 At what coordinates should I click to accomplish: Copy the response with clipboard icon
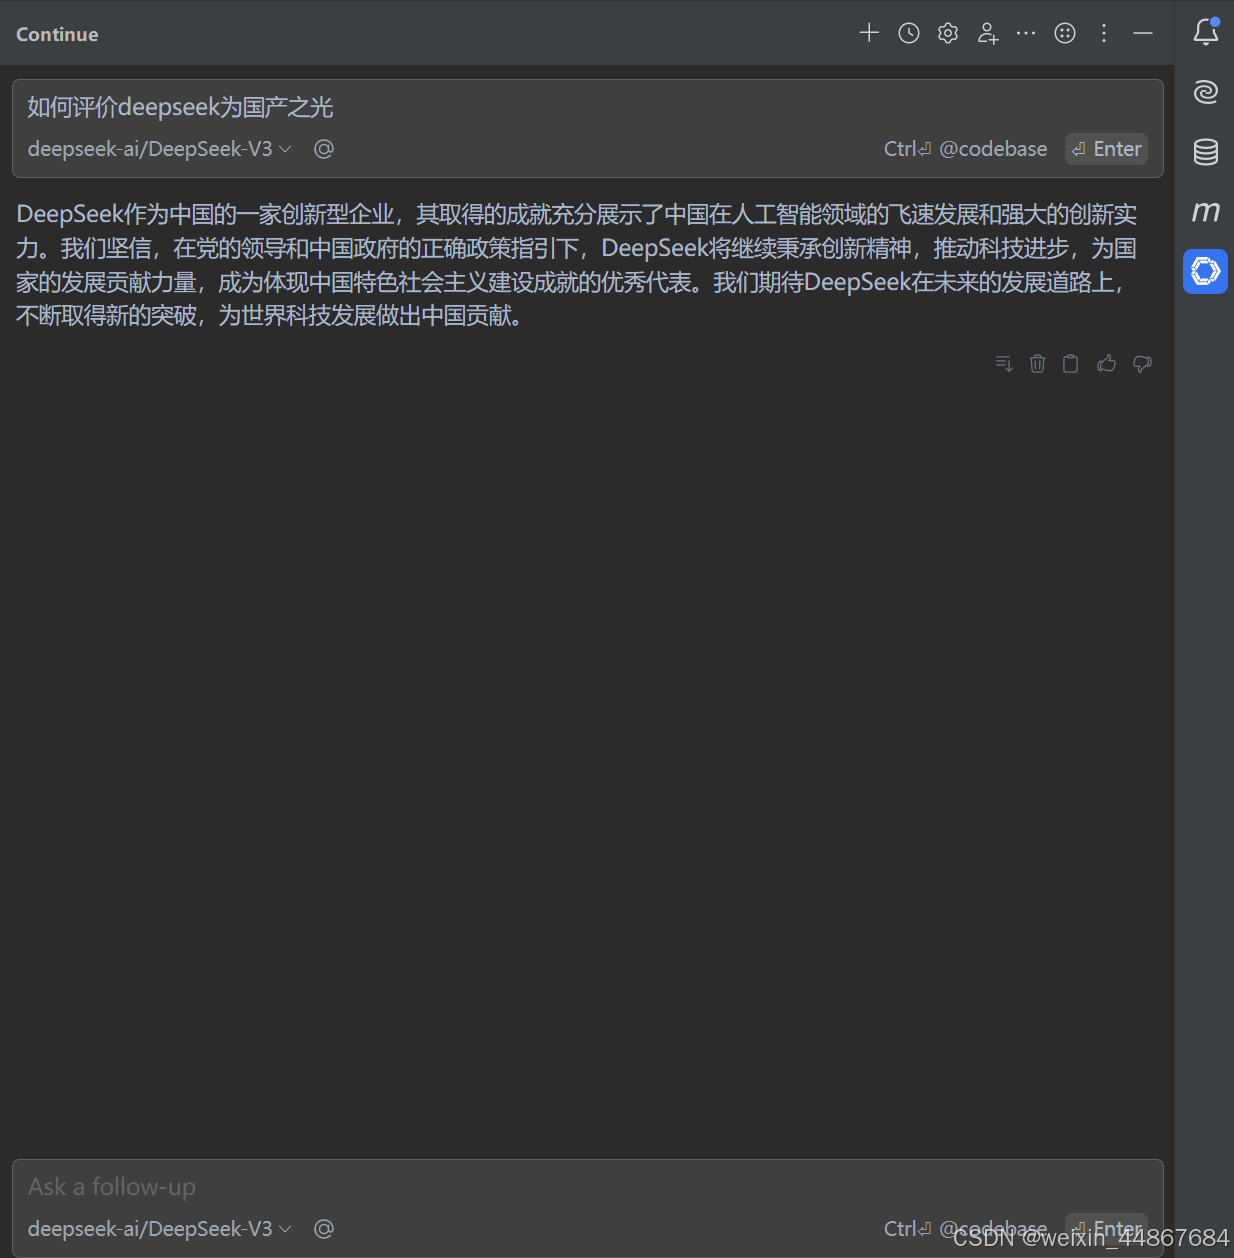click(x=1070, y=364)
